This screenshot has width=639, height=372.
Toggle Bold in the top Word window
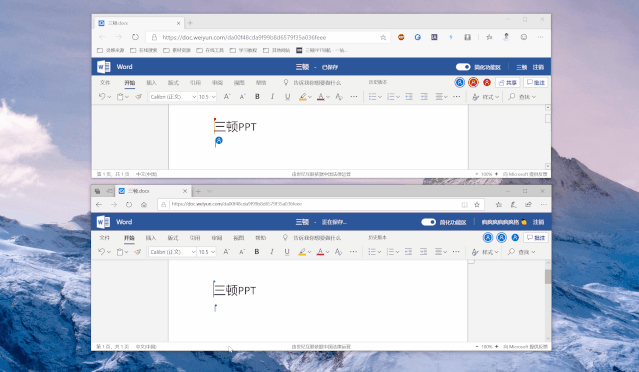click(x=257, y=97)
